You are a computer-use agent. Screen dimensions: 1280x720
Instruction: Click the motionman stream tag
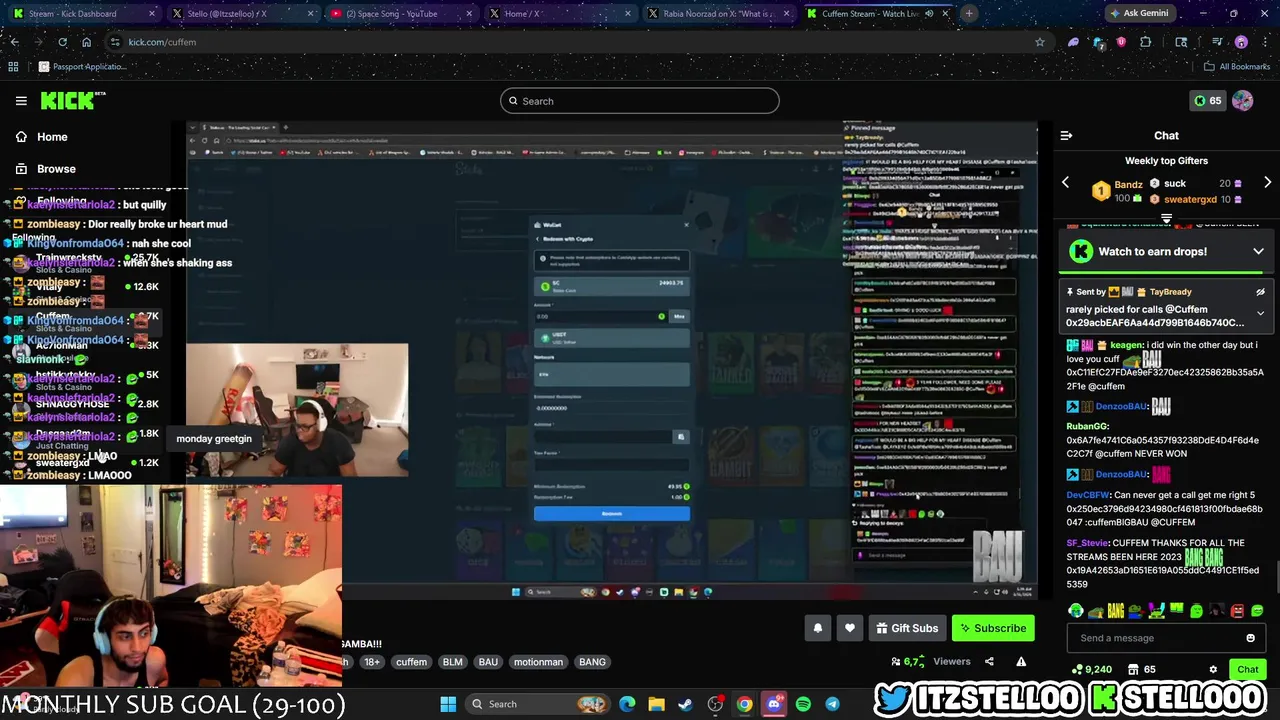click(x=538, y=662)
